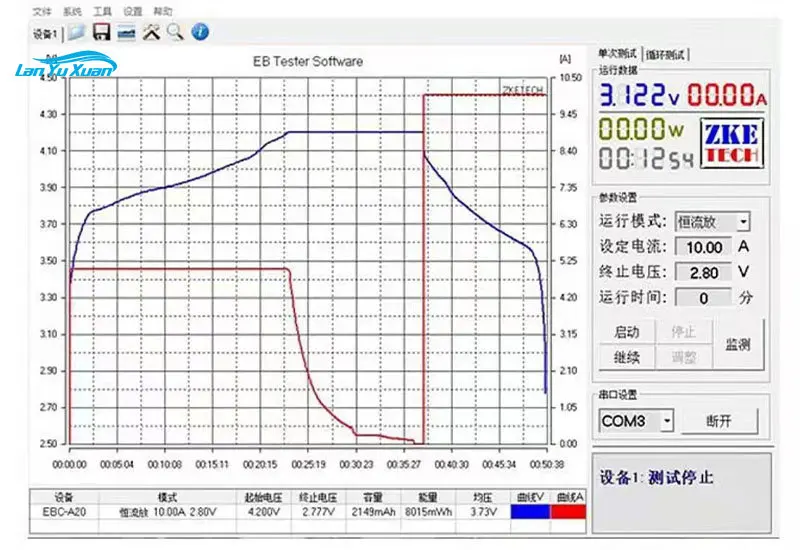This screenshot has width=800, height=550.
Task: Click the magnifier zoom icon
Action: [175, 32]
